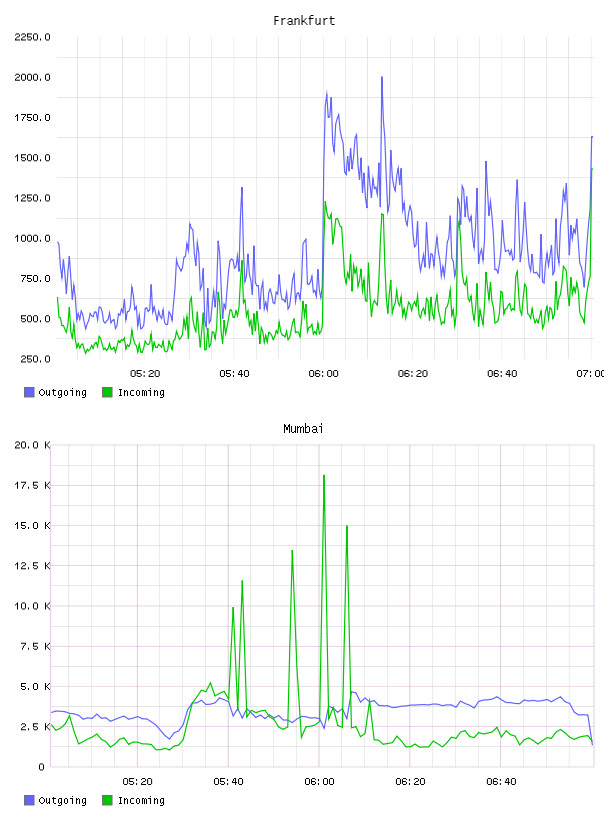
Task: Click the 05:20 time label in Frankfurt chart
Action: point(145,374)
